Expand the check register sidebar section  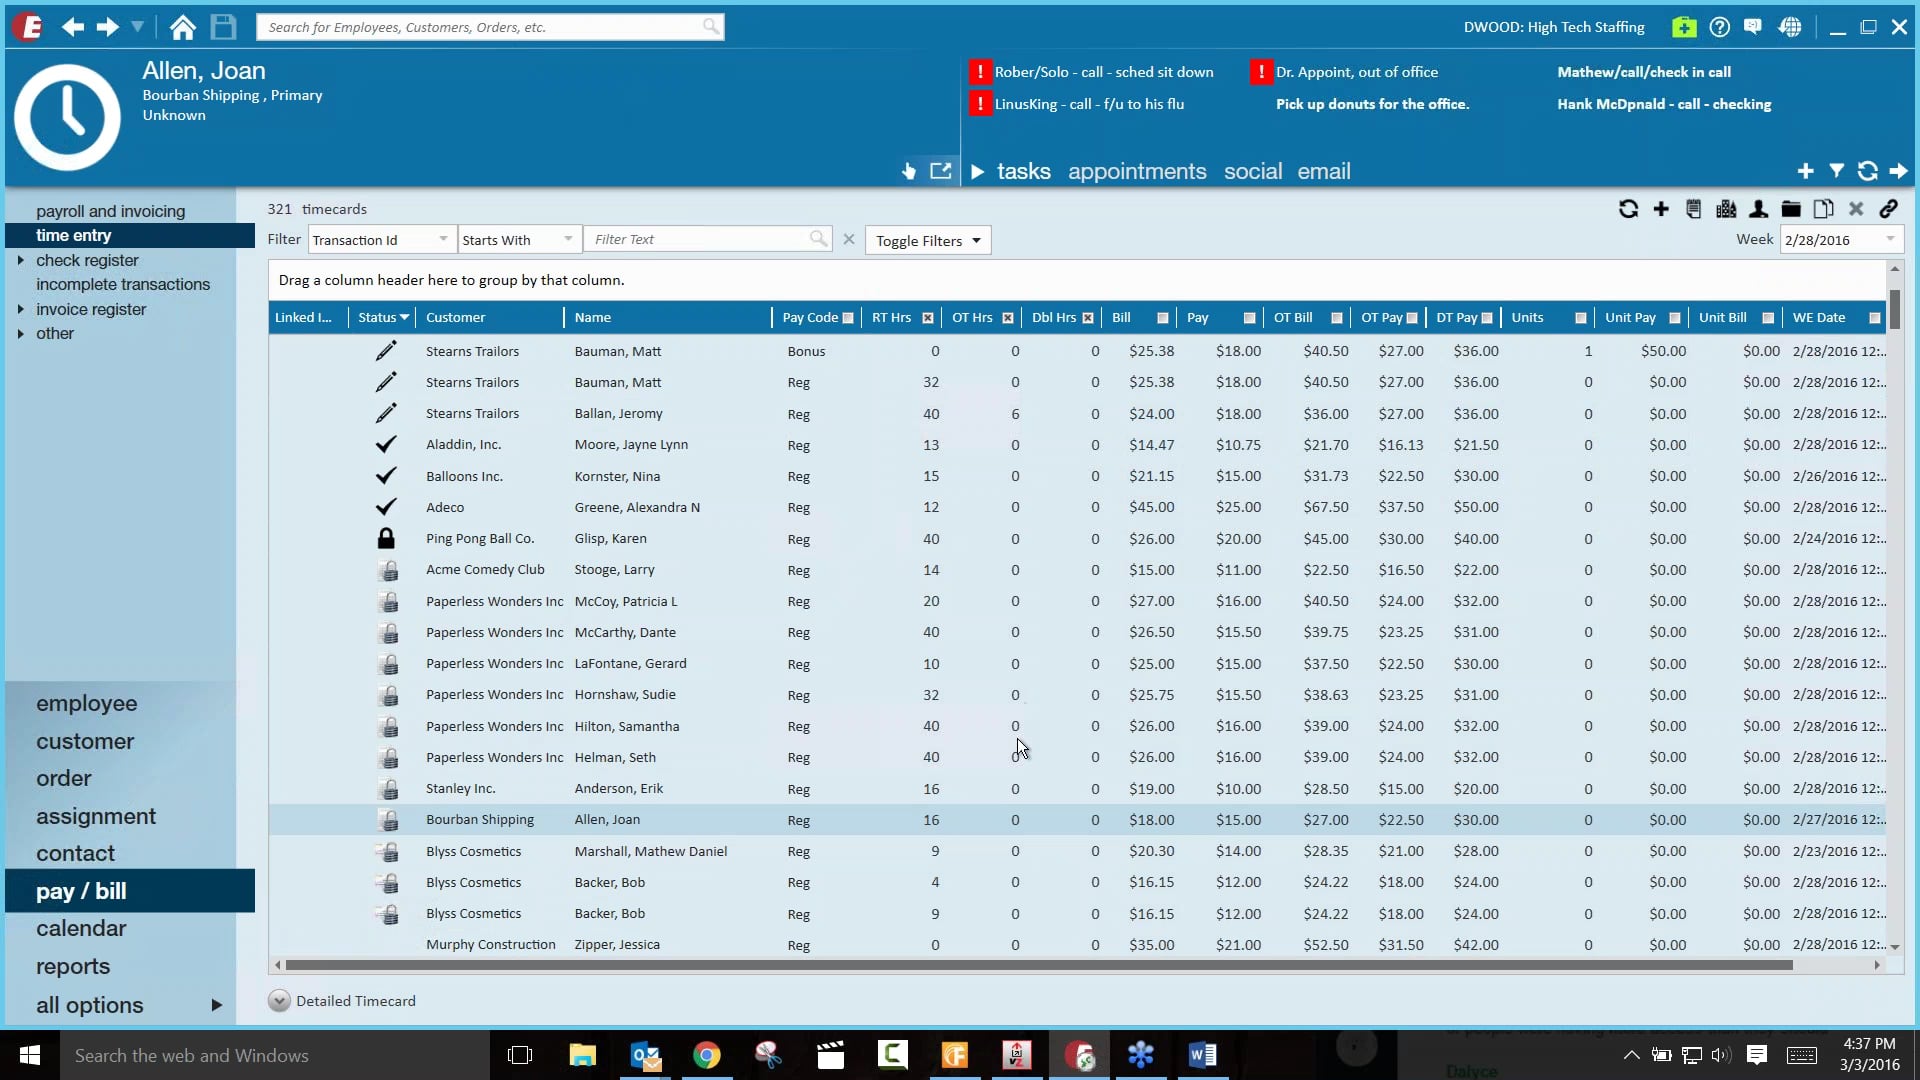coord(22,260)
